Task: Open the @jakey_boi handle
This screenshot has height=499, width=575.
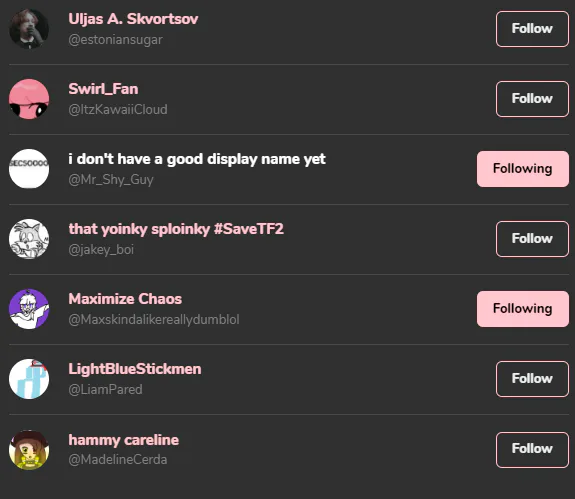Action: point(101,250)
